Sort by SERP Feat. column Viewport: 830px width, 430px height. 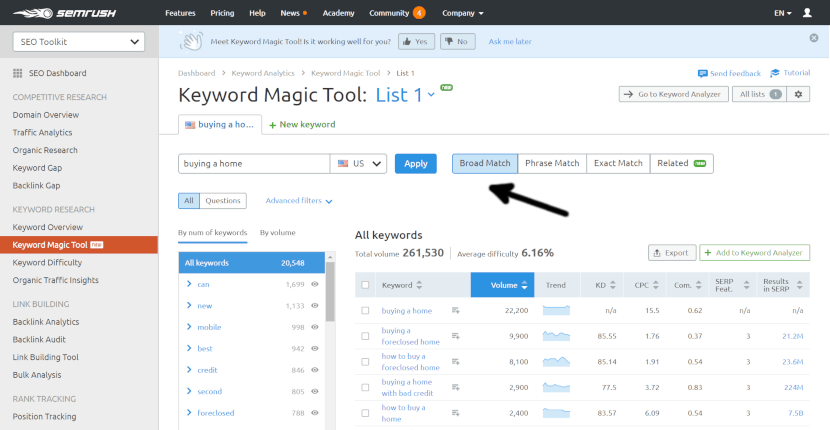(x=746, y=285)
